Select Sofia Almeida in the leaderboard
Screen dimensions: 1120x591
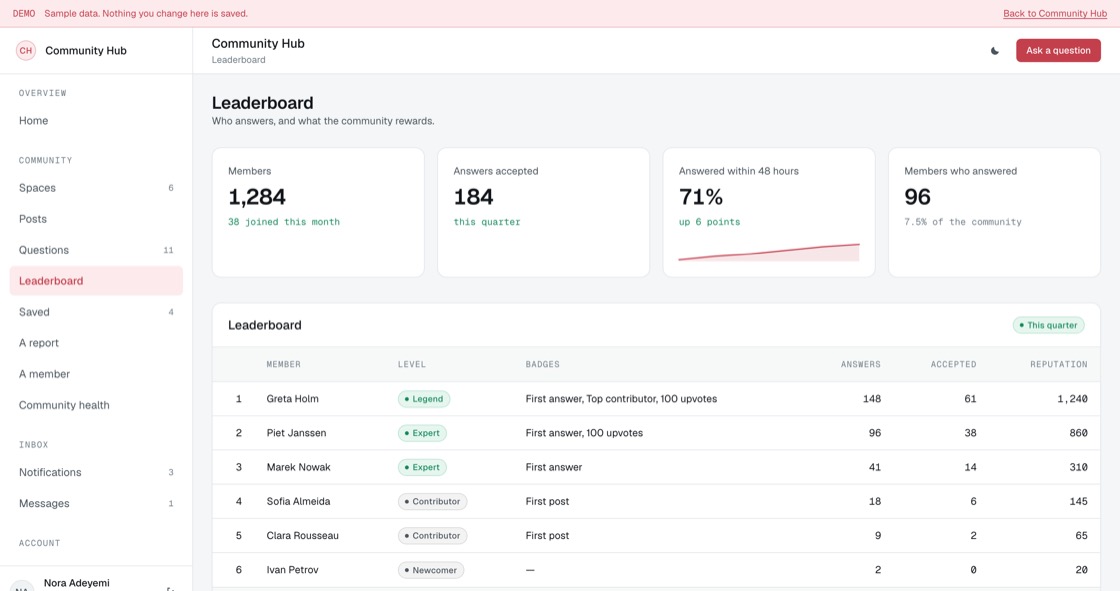click(x=298, y=502)
